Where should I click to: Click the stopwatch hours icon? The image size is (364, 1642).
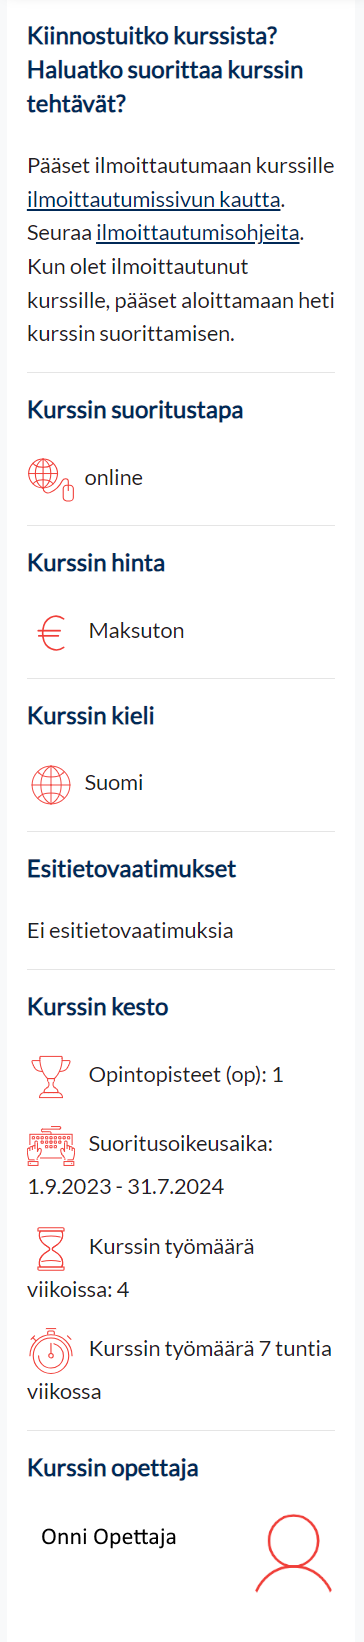(51, 1350)
